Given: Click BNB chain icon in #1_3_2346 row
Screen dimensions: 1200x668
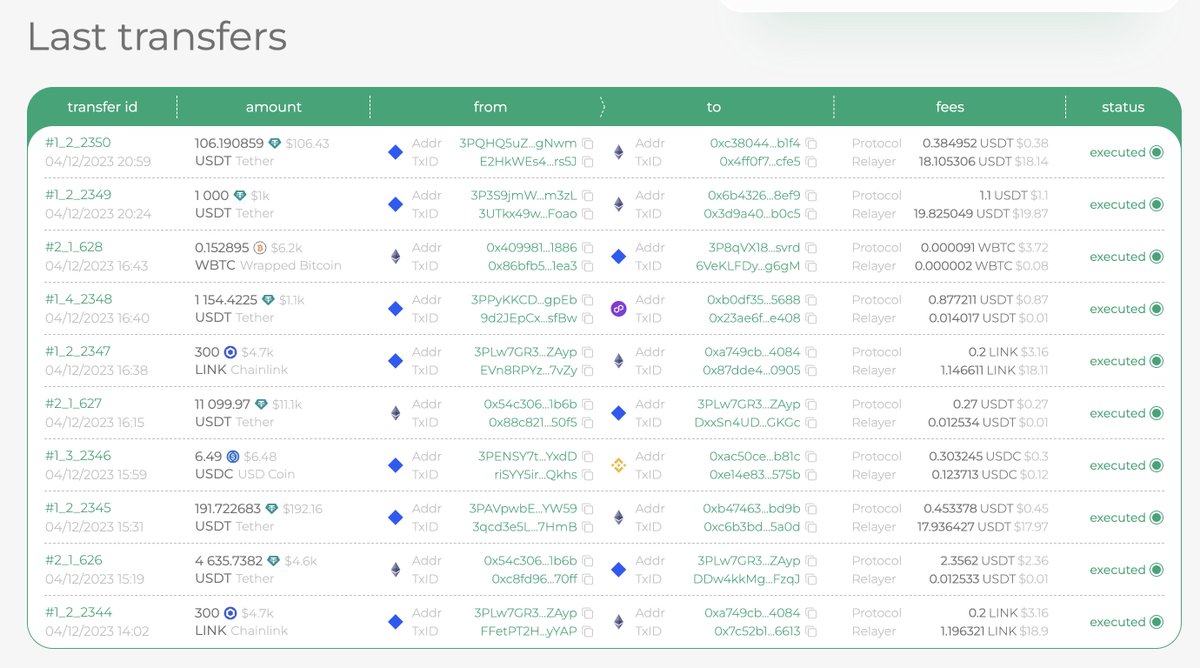Looking at the screenshot, I should pyautogui.click(x=618, y=466).
